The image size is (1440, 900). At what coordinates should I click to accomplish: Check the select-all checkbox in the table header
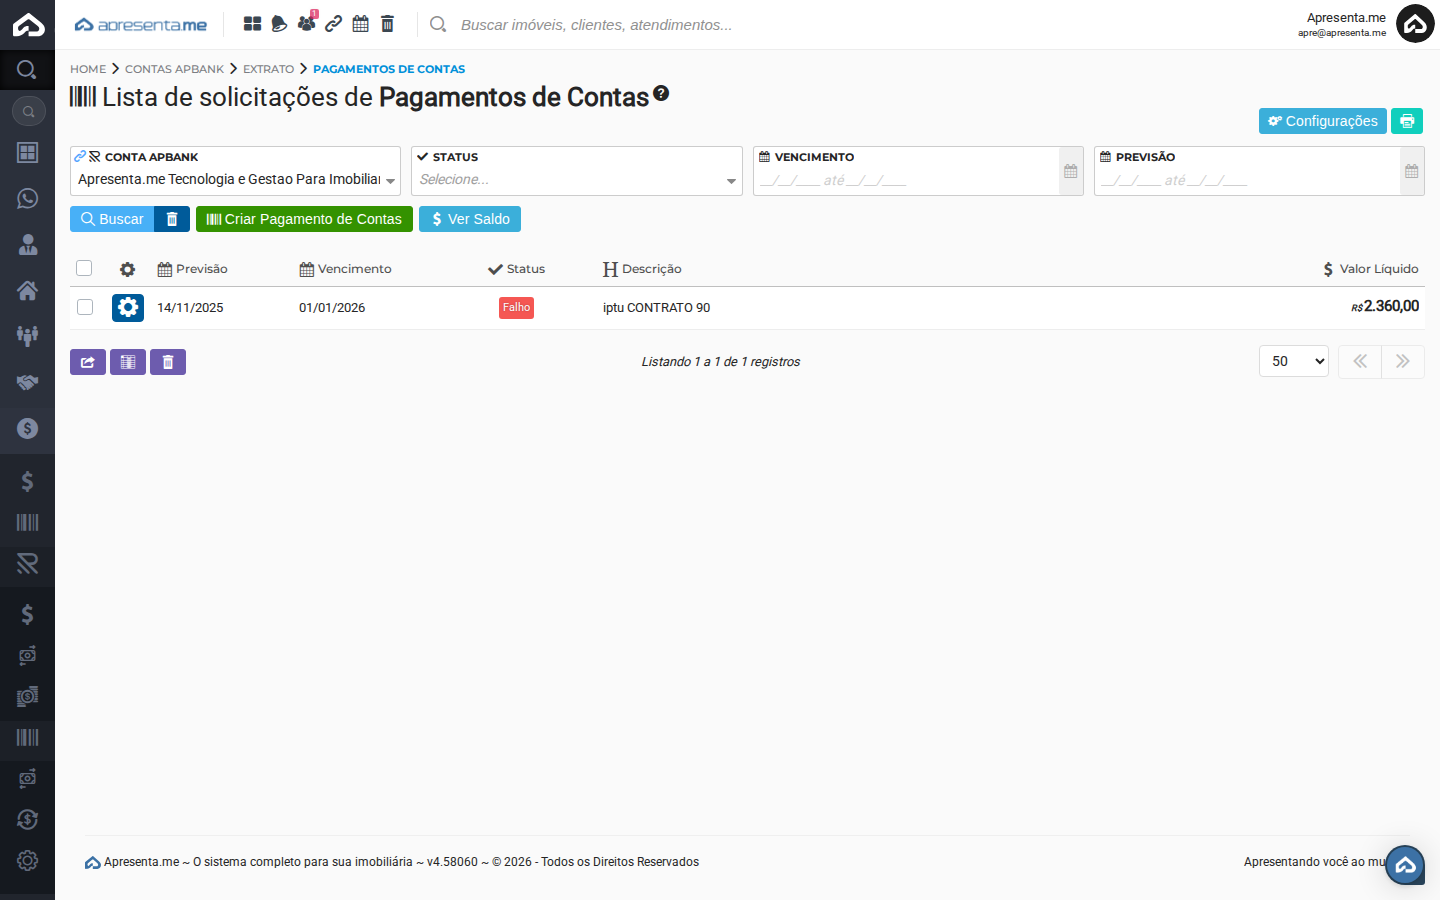[x=84, y=268]
